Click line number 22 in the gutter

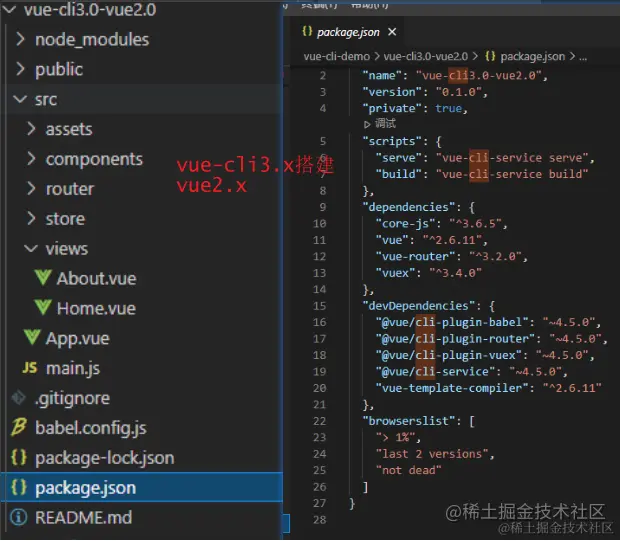tap(319, 421)
